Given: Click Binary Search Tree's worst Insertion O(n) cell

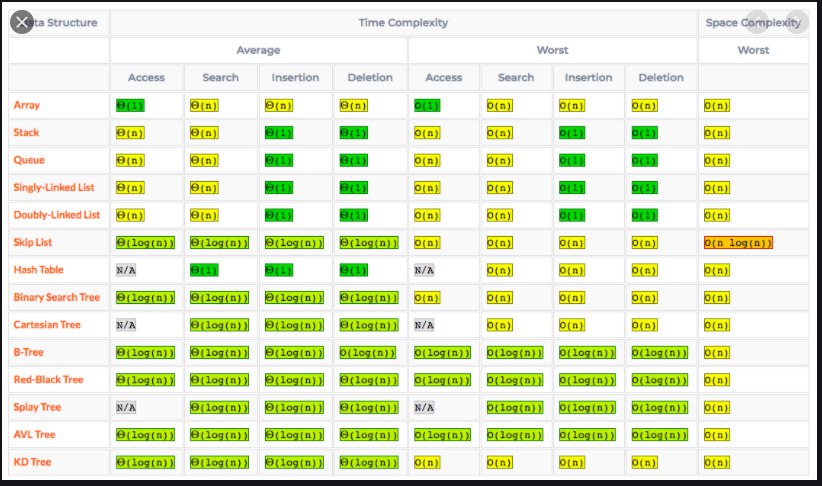Looking at the screenshot, I should click(572, 298).
